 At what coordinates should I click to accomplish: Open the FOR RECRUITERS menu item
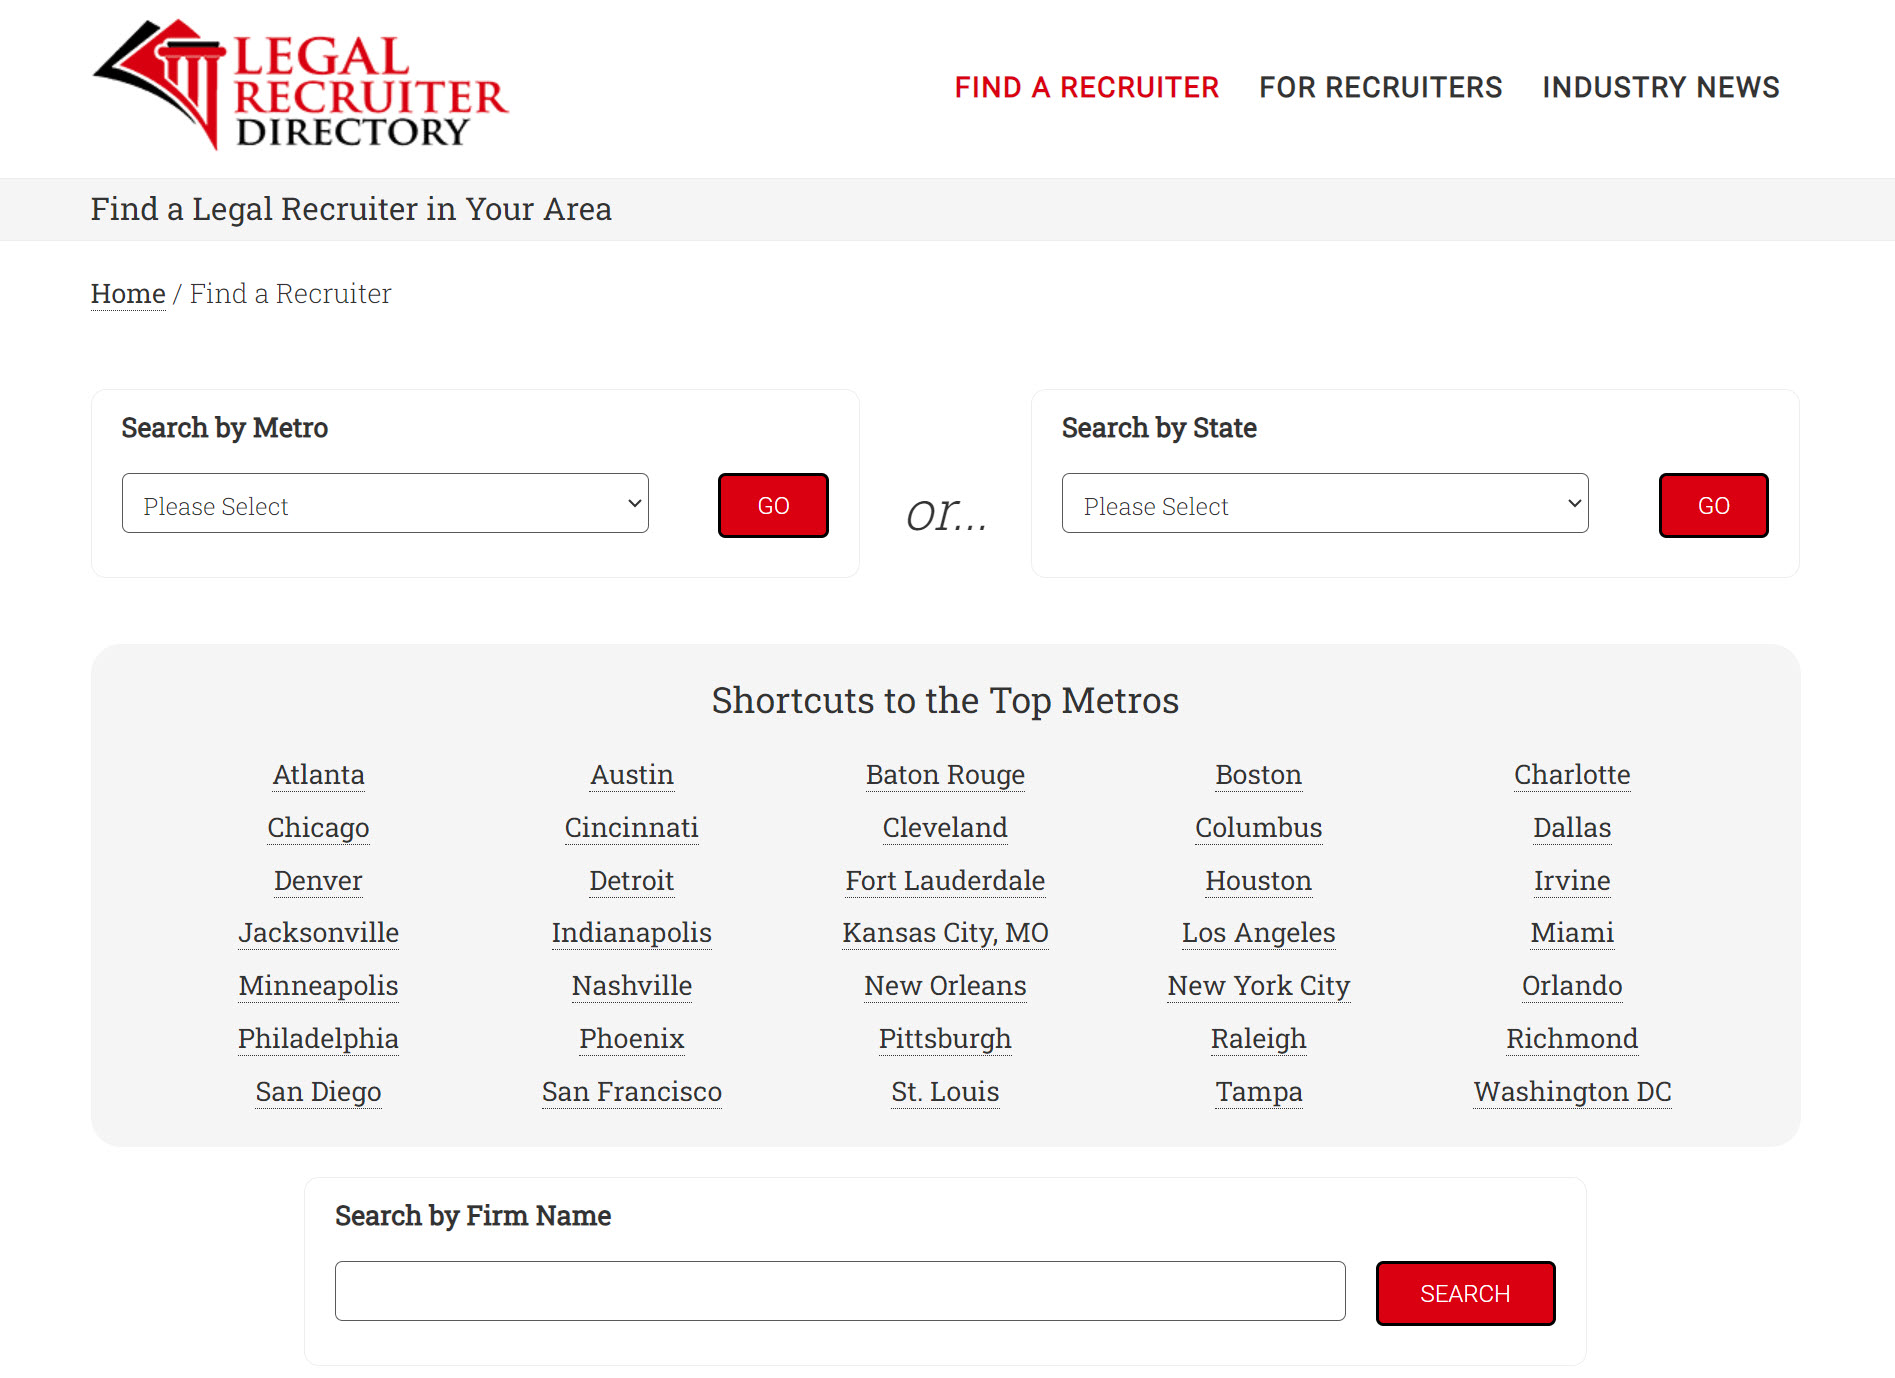pos(1380,88)
